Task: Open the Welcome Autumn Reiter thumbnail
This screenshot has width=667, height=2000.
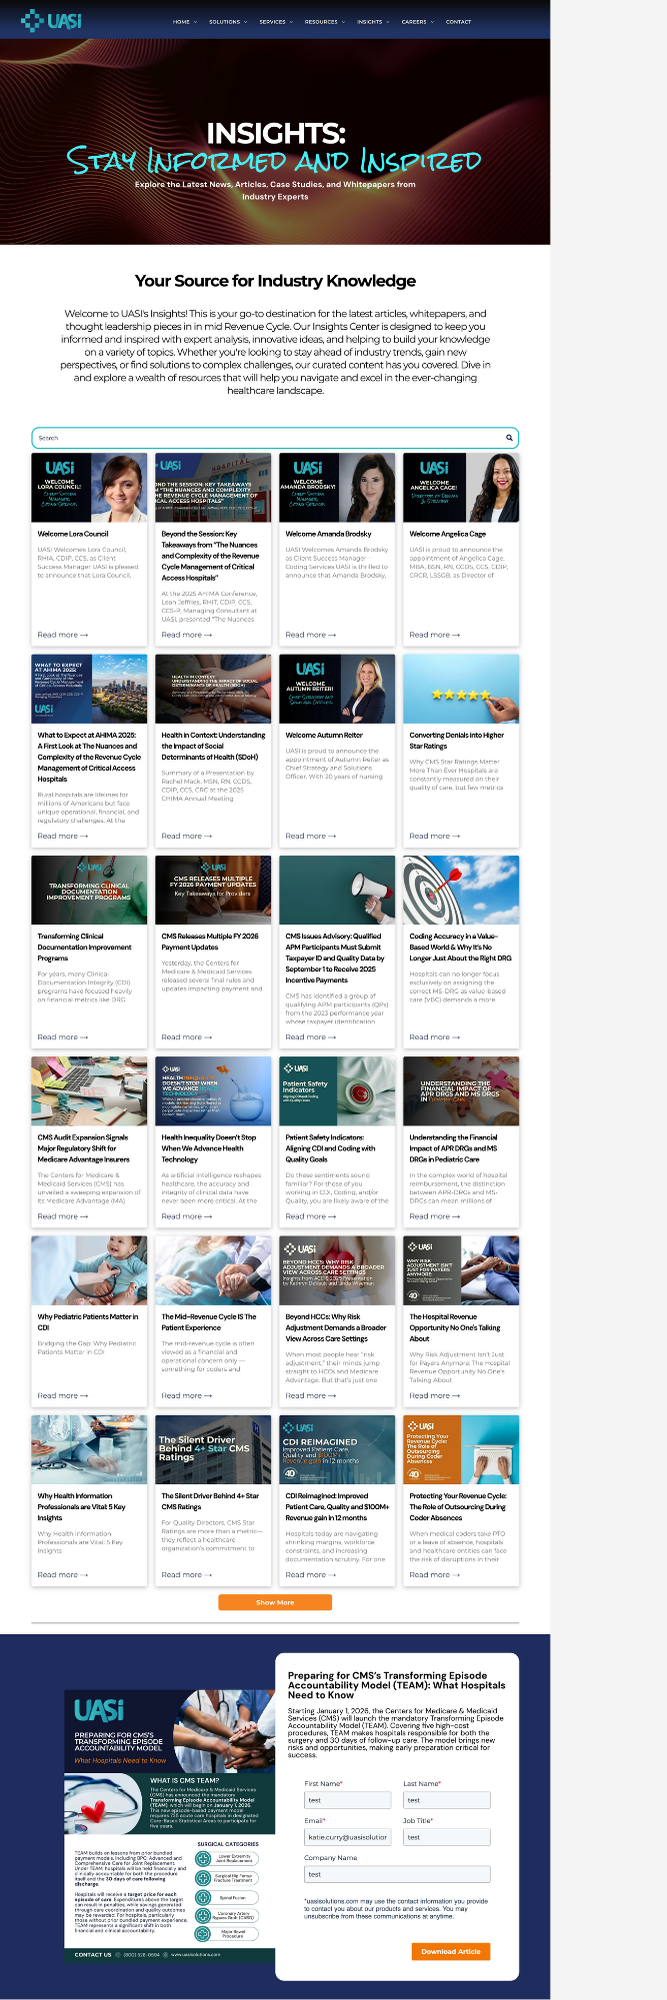Action: tap(337, 689)
